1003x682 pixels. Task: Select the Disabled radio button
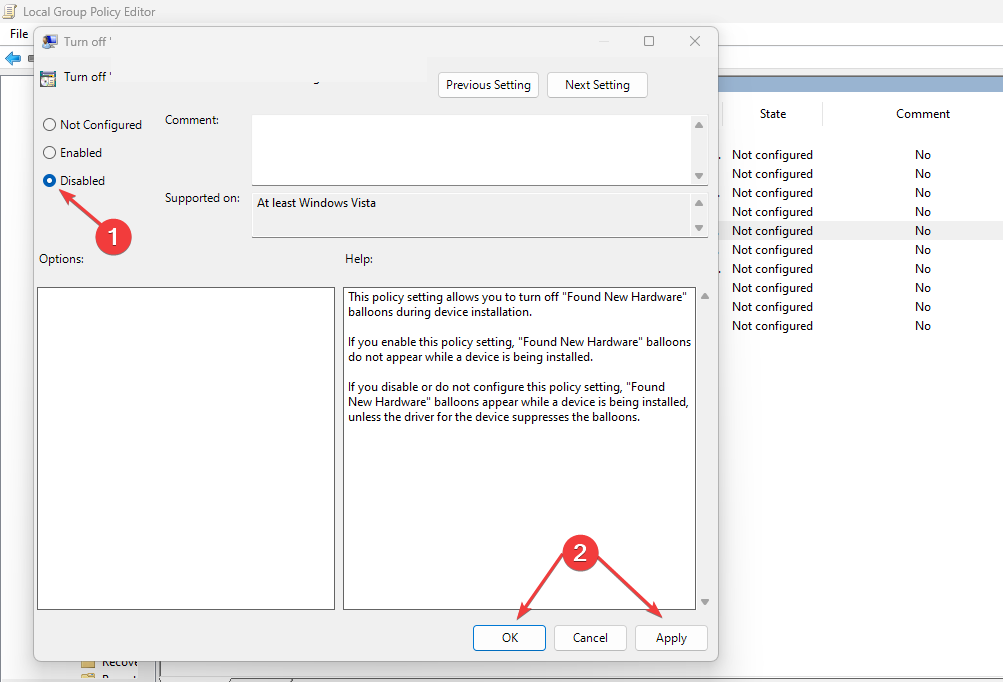pyautogui.click(x=49, y=181)
